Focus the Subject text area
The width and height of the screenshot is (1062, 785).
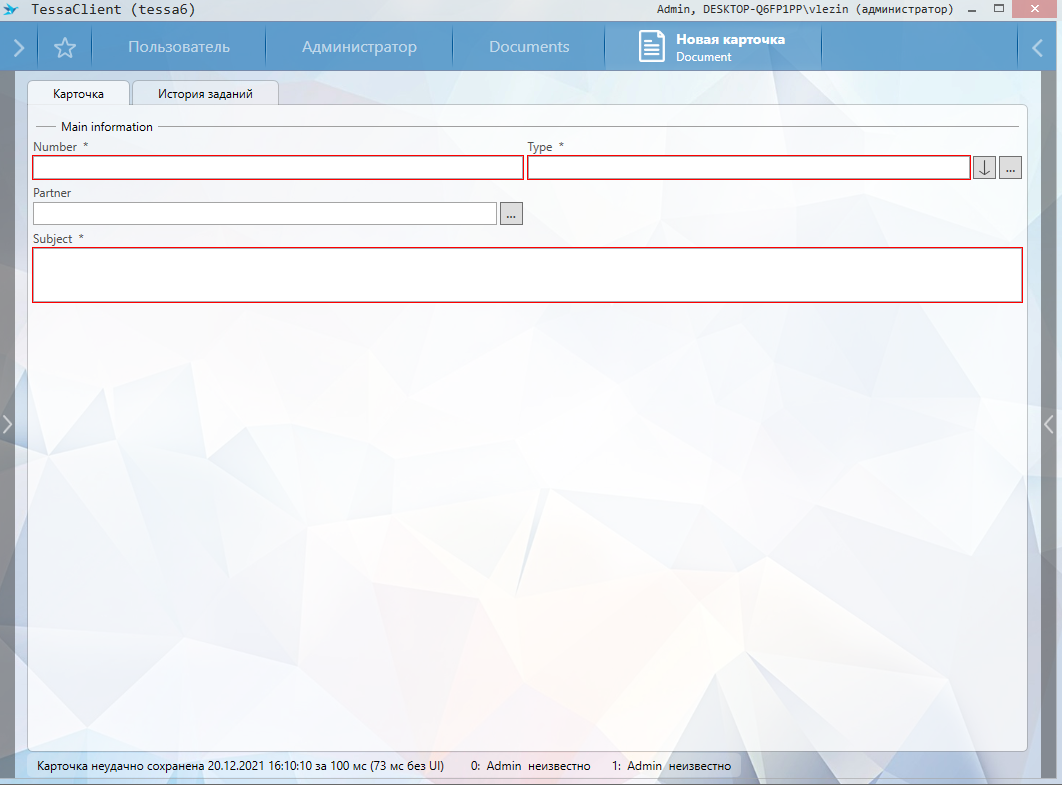pos(527,275)
